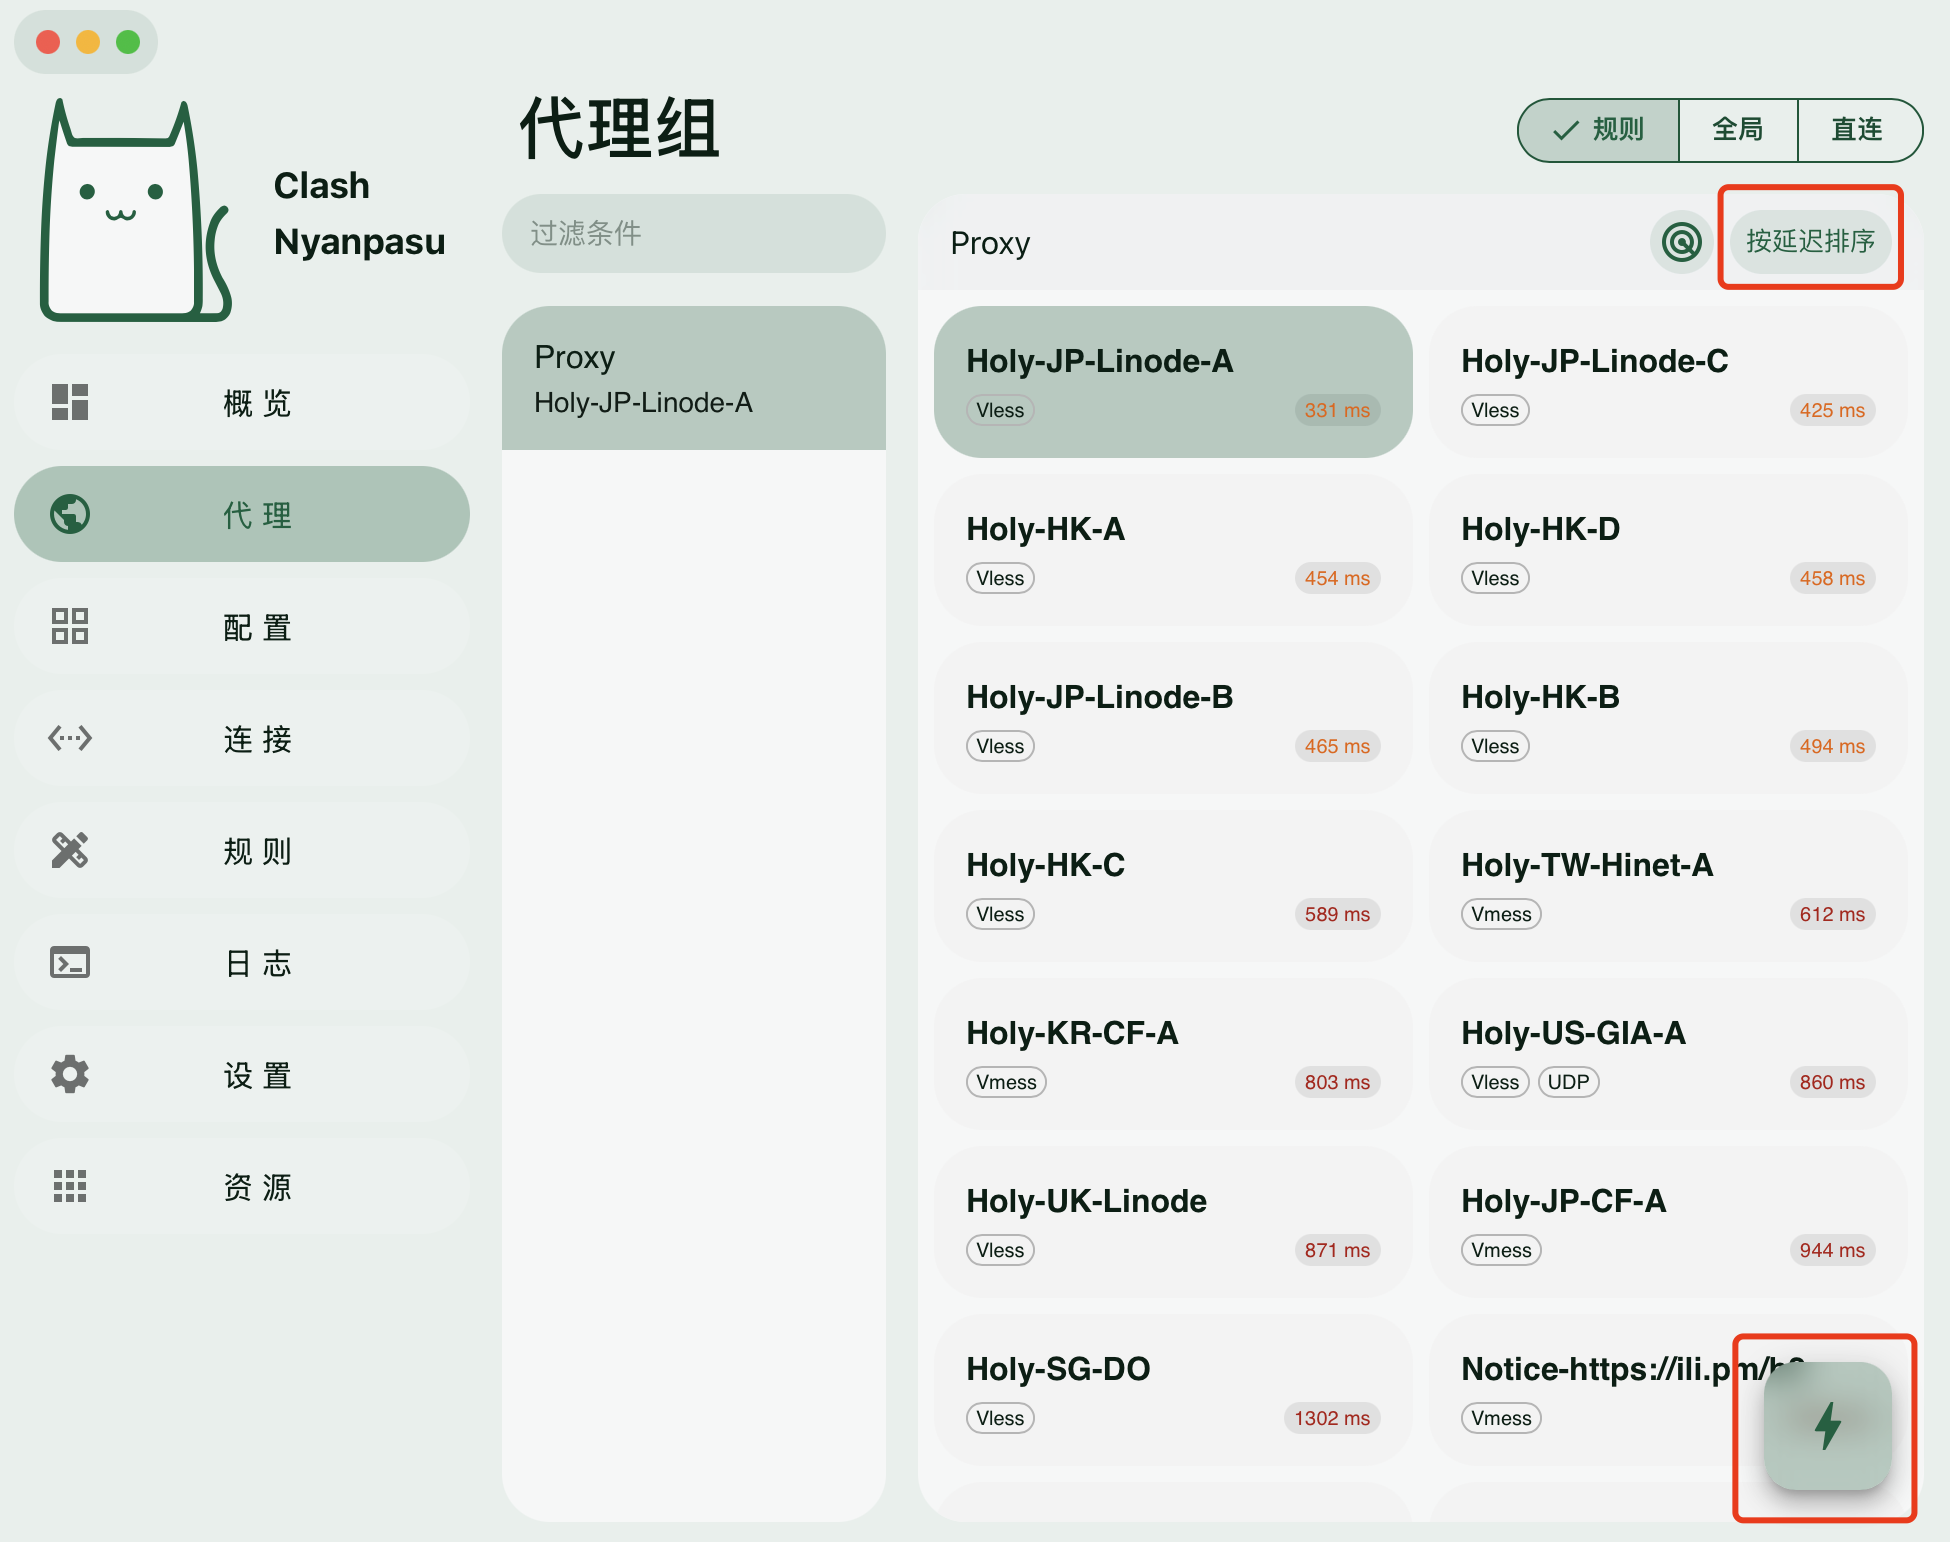Viewport: 1950px width, 1542px height.
Task: Click the globe icon for the Proxy page
Action: [70, 514]
